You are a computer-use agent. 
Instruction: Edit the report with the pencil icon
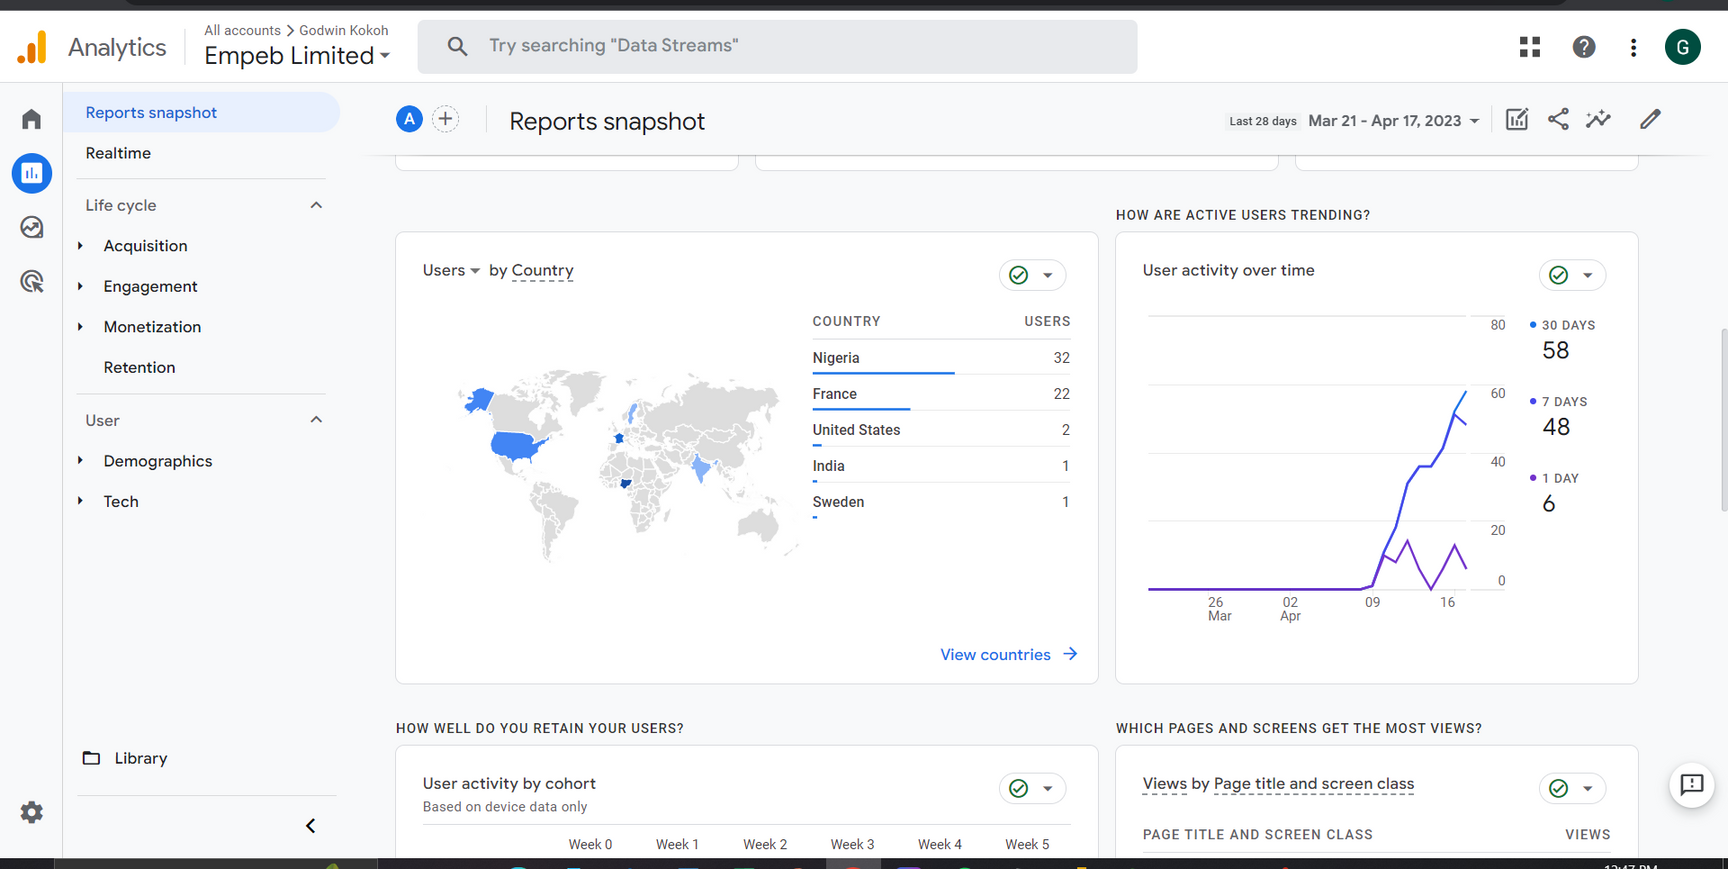click(1651, 119)
